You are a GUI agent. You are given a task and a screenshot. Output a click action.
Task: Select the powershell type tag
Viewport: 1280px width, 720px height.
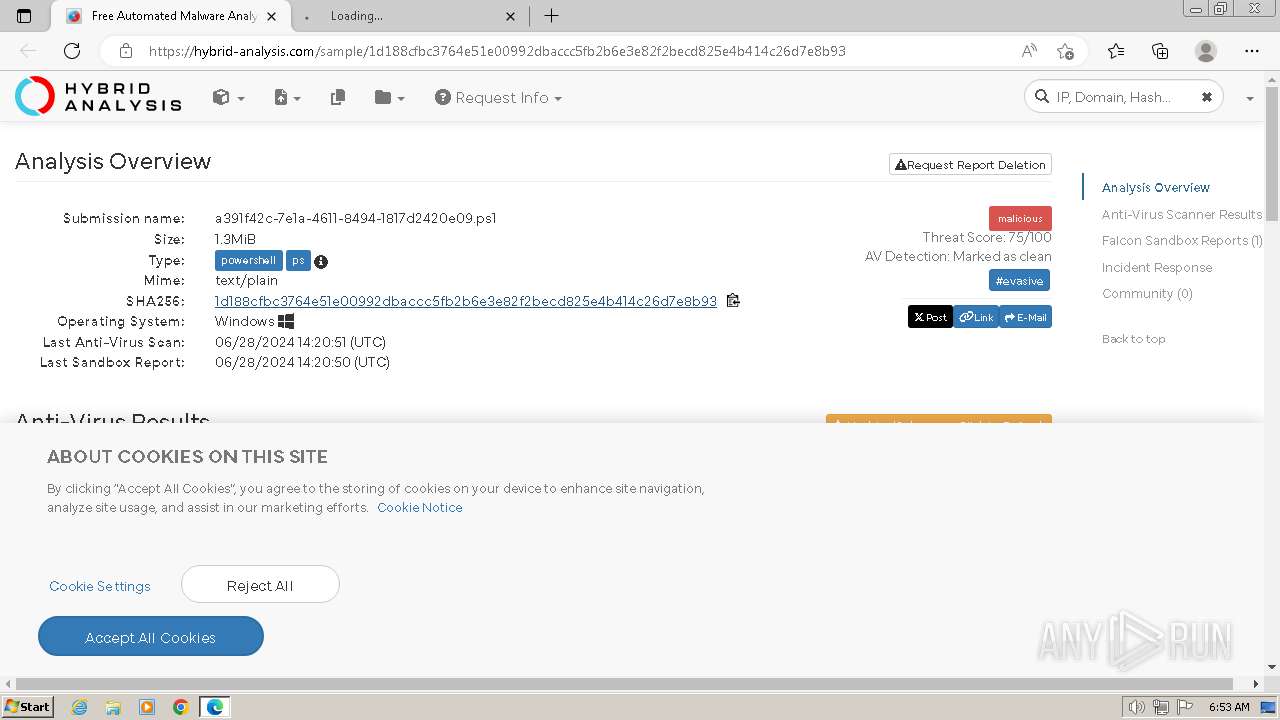[x=248, y=260]
